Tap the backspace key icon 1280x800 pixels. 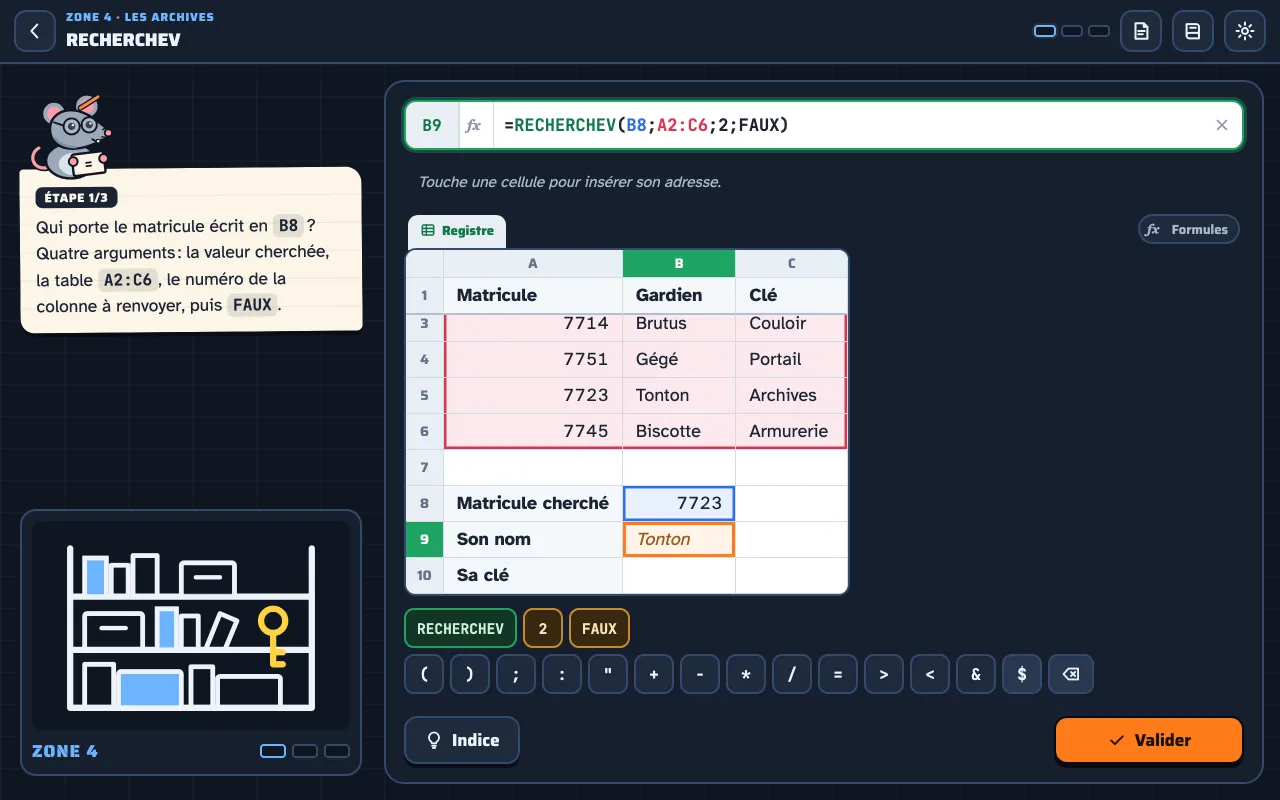coord(1071,674)
